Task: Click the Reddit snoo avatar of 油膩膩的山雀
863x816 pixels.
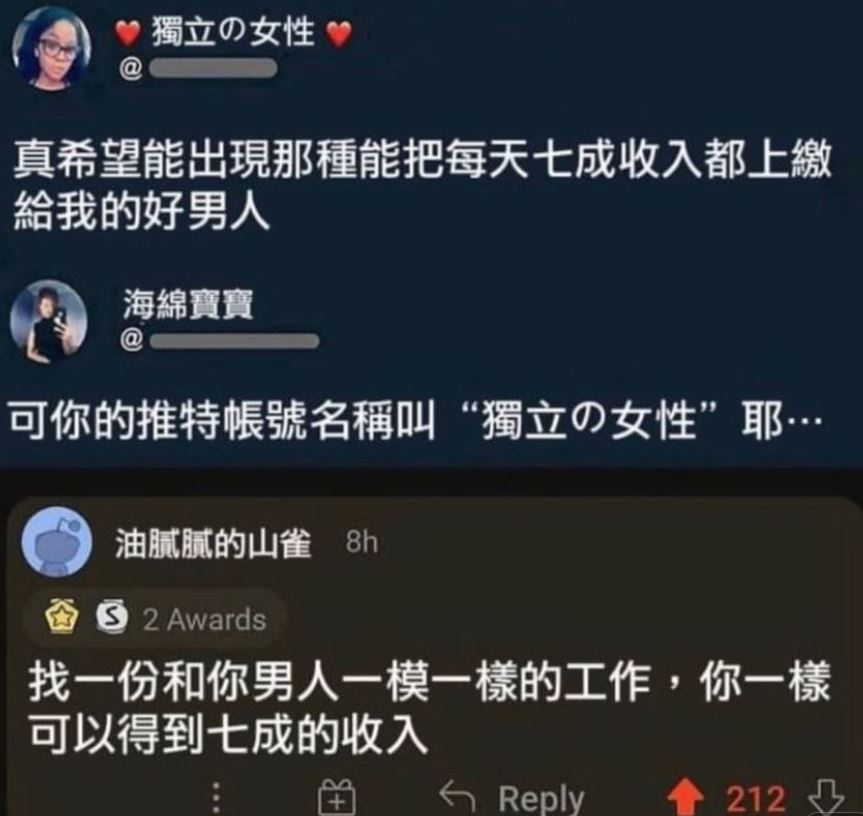Action: point(57,542)
